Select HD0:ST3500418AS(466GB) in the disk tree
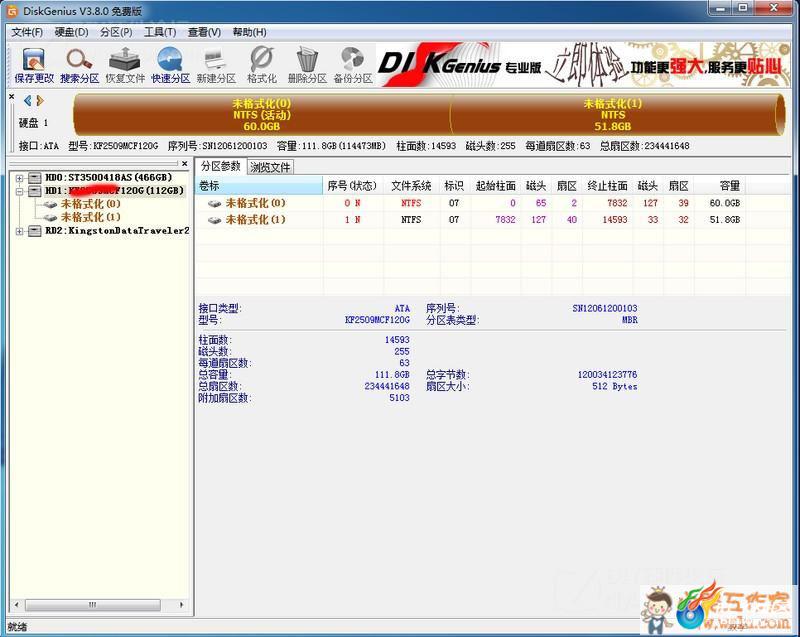800x637 pixels. click(x=109, y=177)
